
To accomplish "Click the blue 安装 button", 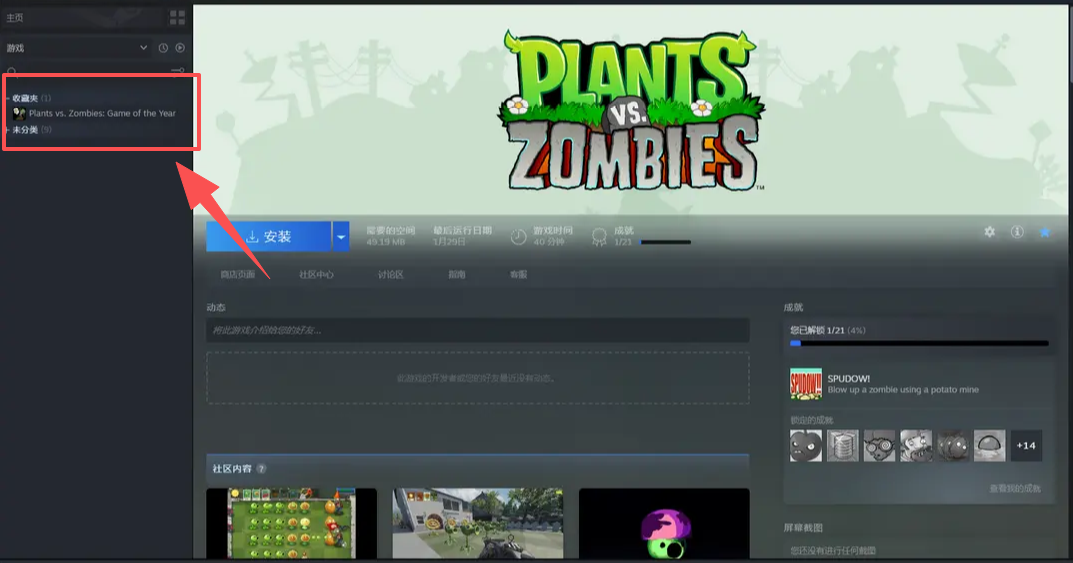I will [x=268, y=237].
